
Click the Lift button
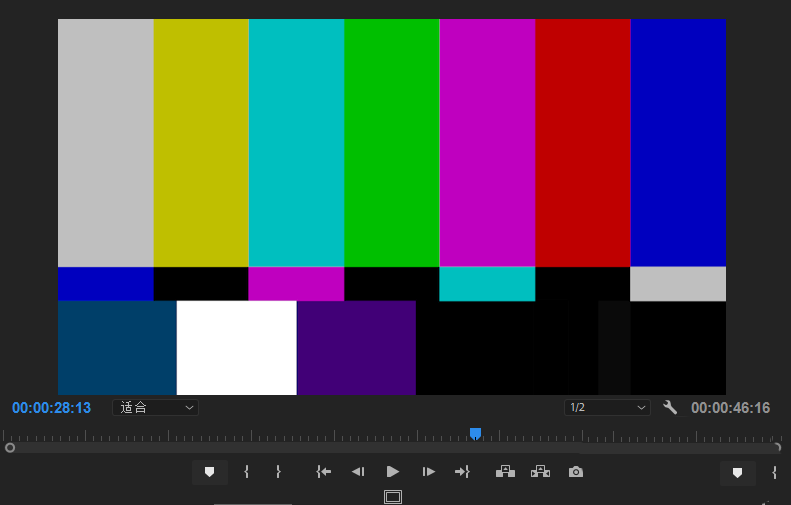[505, 472]
